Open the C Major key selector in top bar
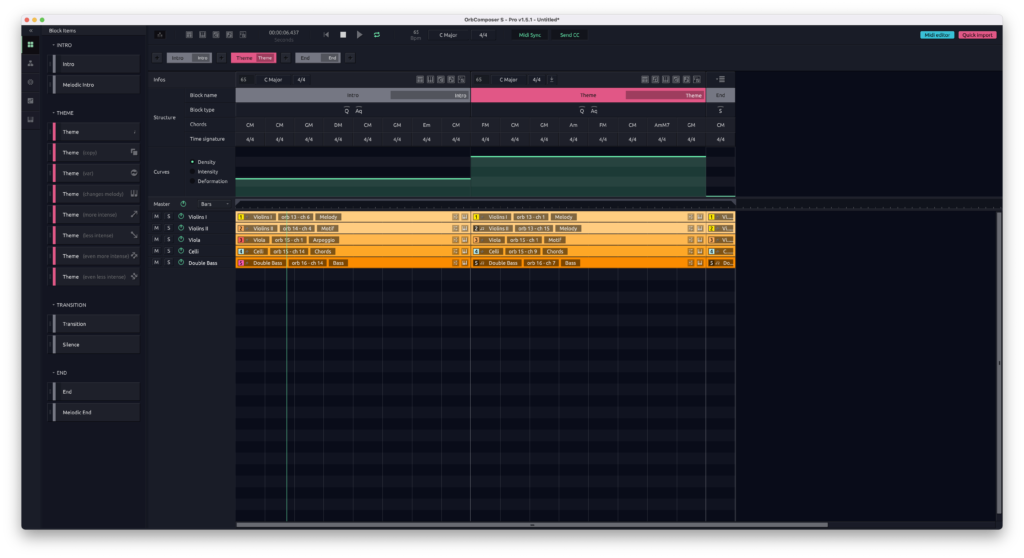The width and height of the screenshot is (1024, 558). [x=447, y=35]
